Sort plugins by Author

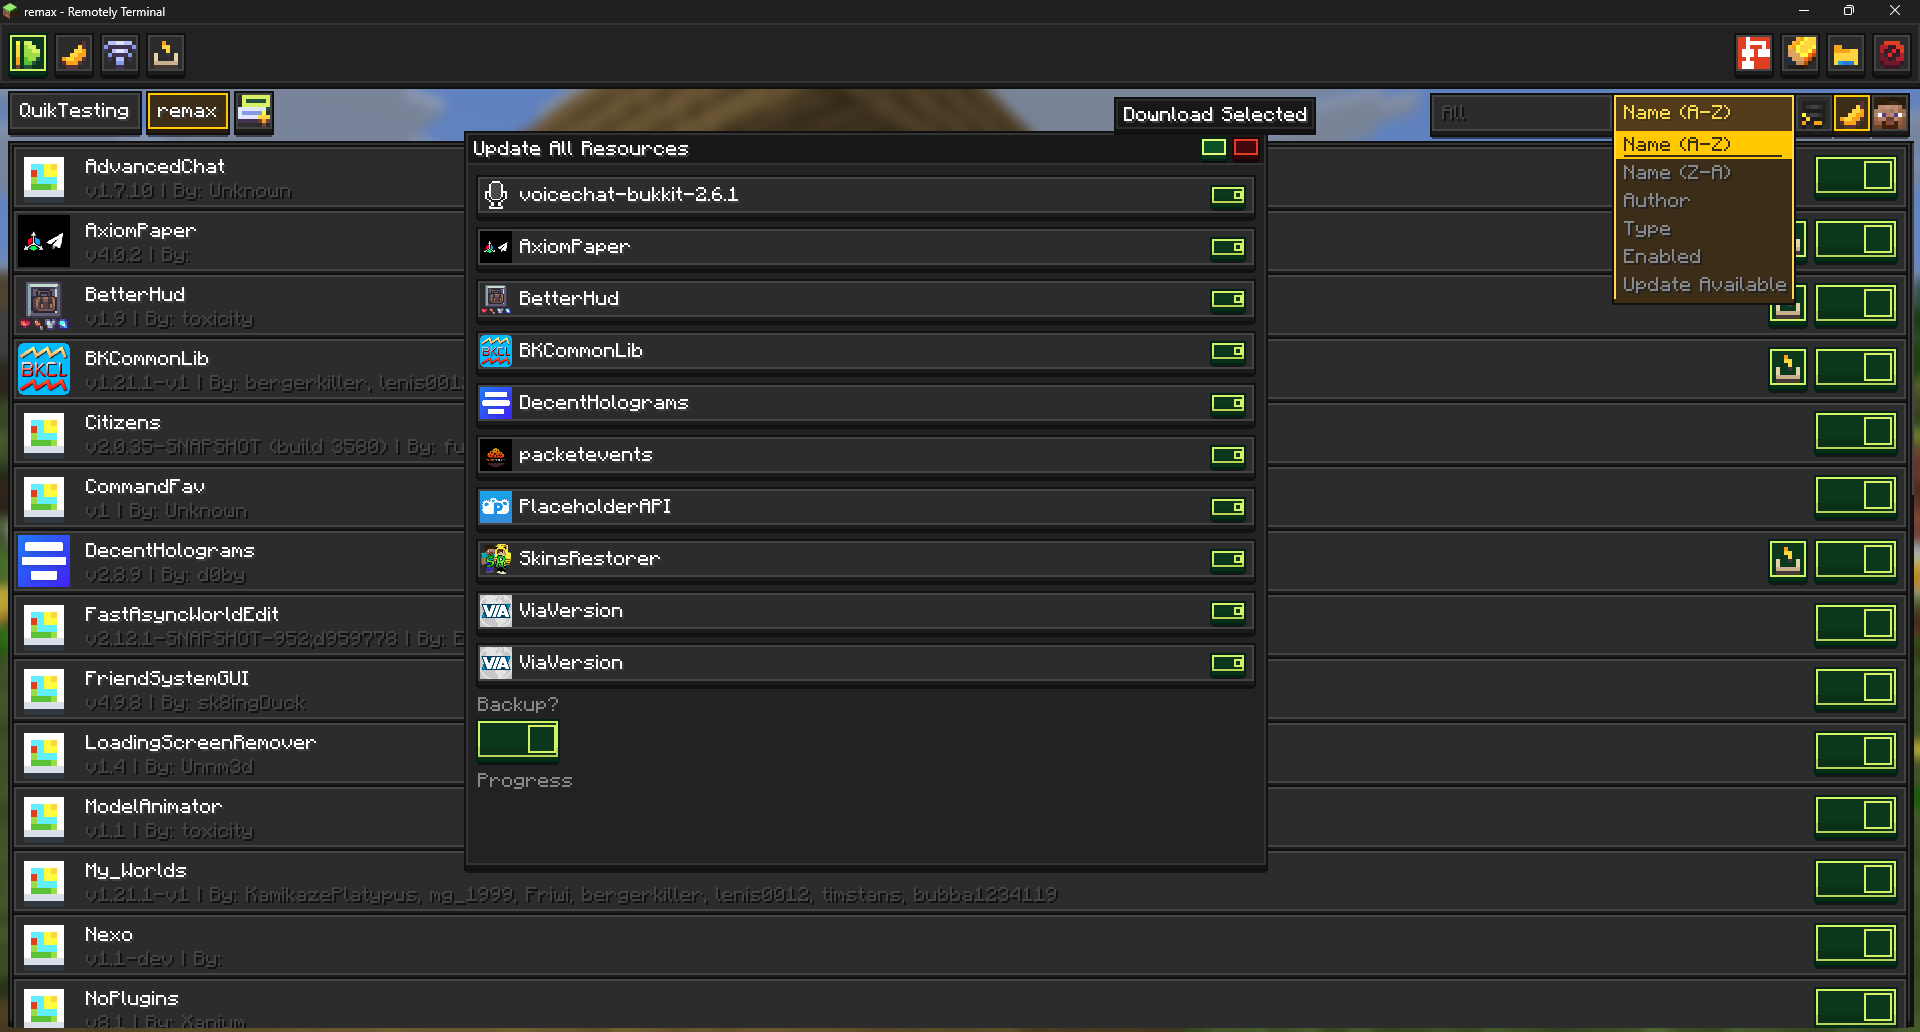[1704, 201]
